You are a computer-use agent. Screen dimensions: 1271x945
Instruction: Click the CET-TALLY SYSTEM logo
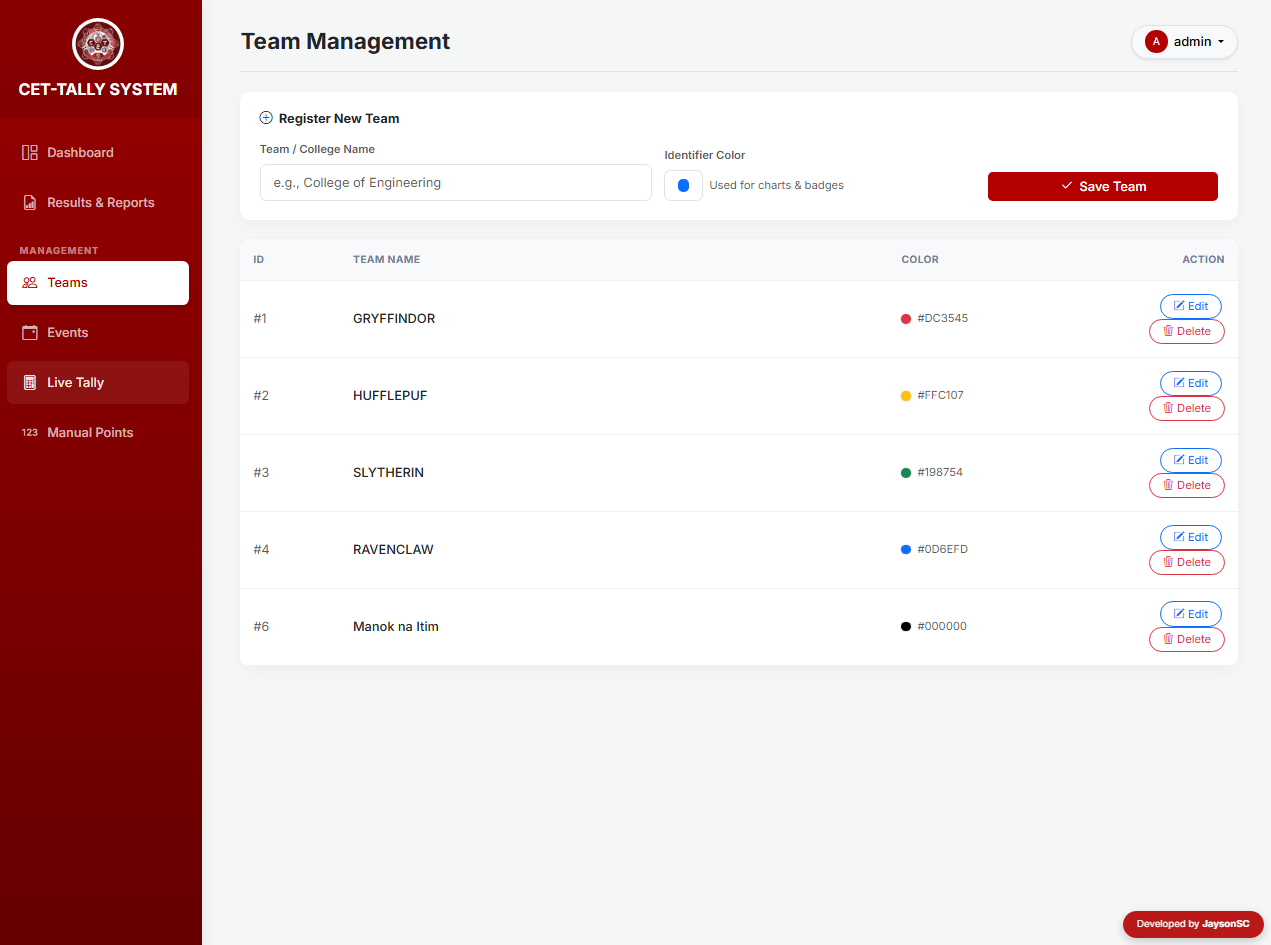pyautogui.click(x=97, y=45)
